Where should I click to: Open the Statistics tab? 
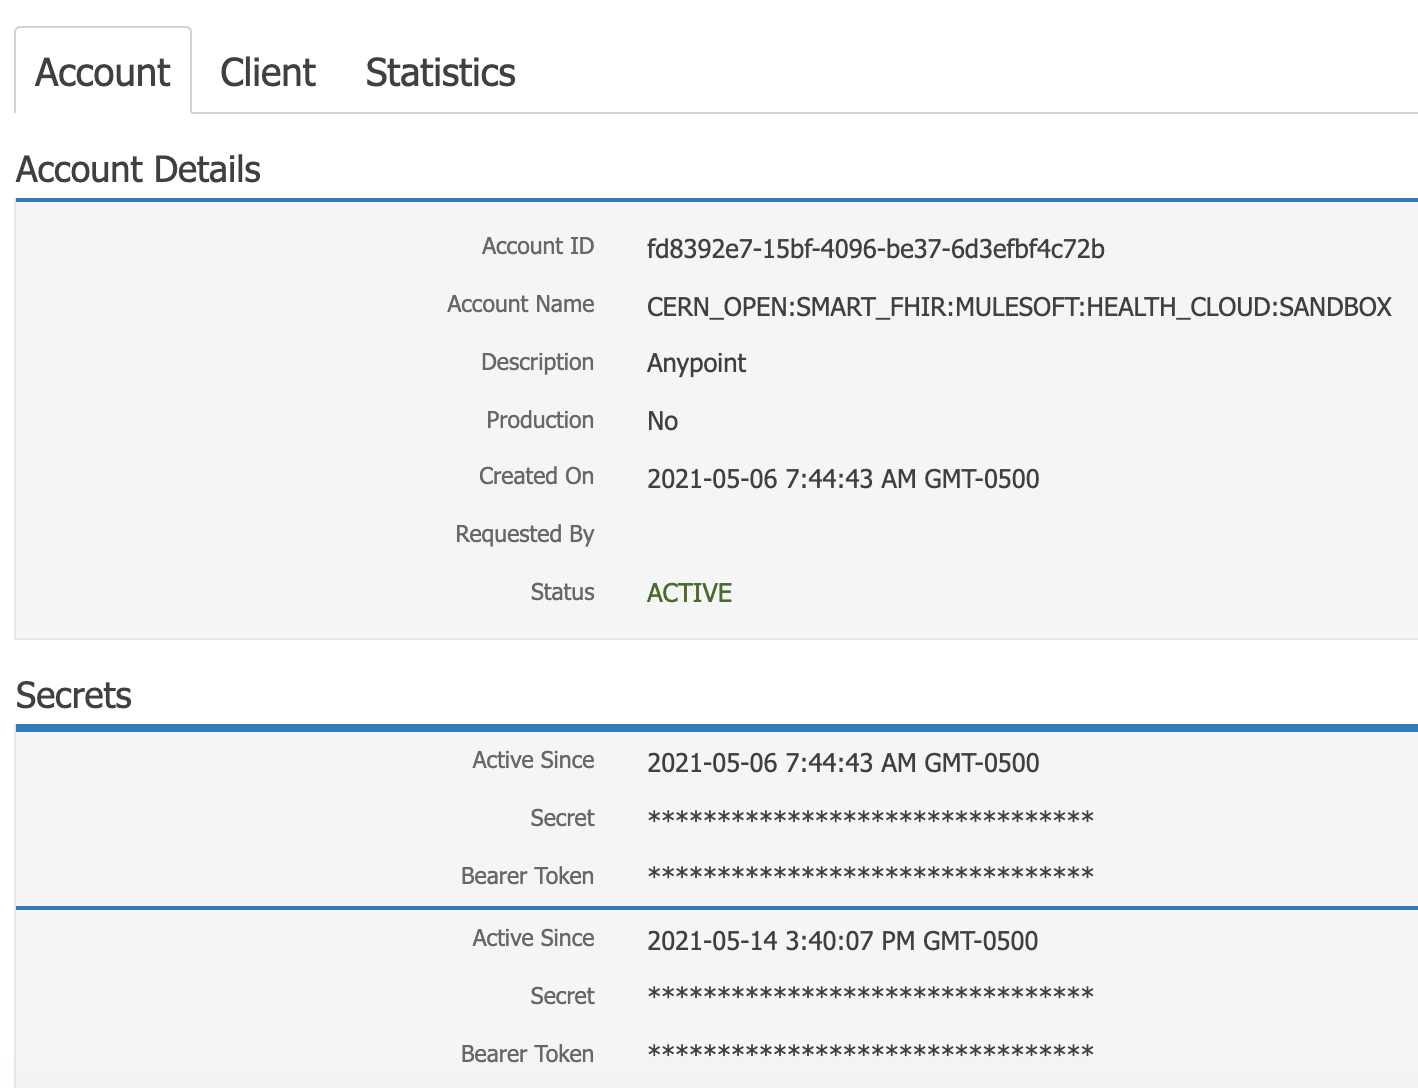point(439,71)
